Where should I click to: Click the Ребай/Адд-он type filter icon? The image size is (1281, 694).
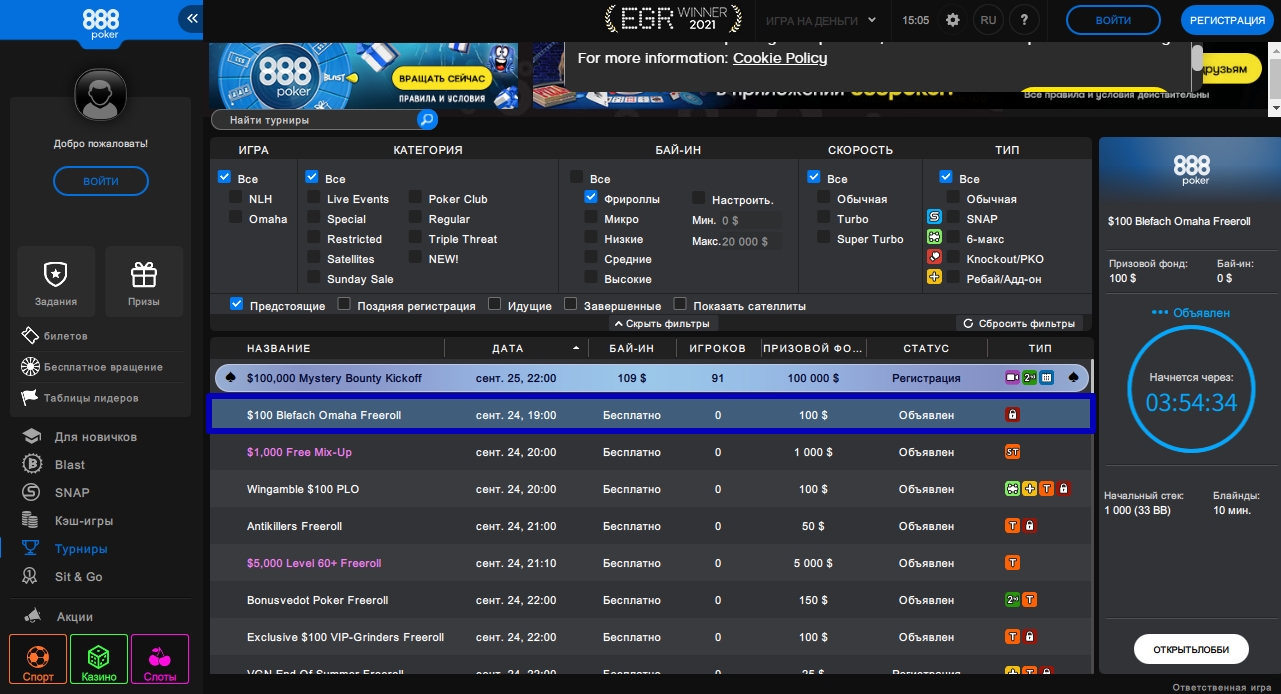[934, 277]
